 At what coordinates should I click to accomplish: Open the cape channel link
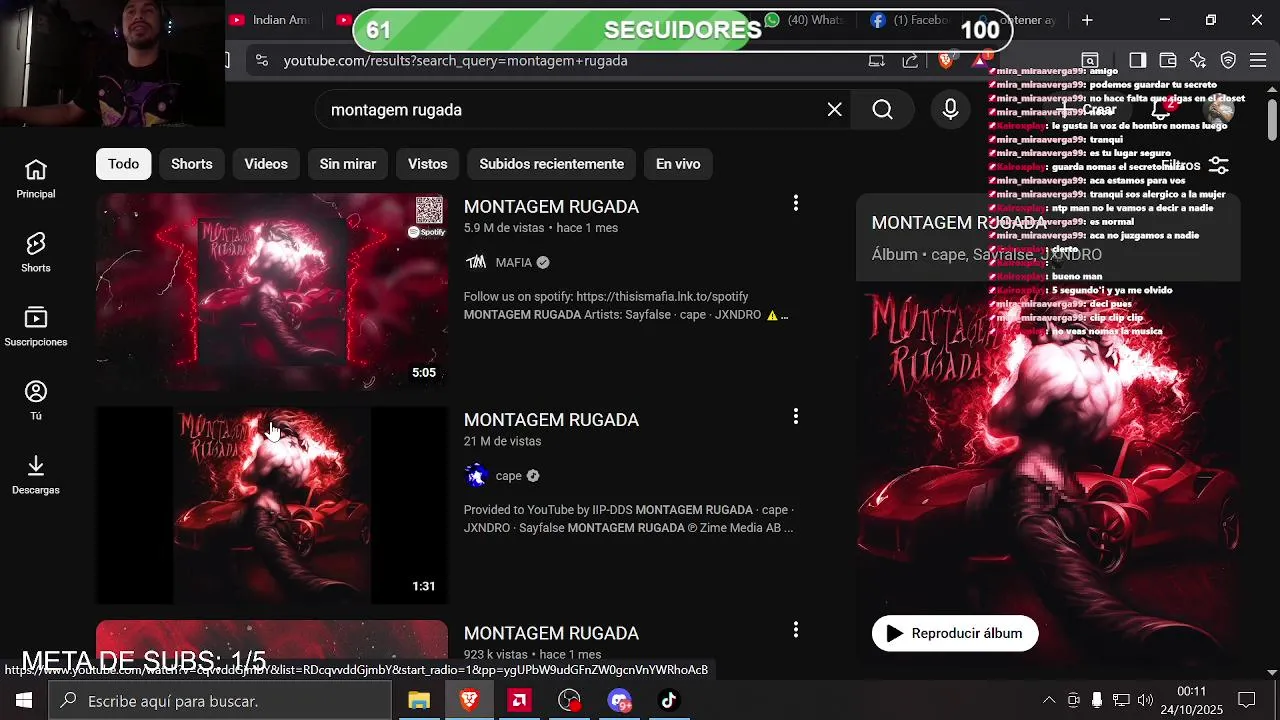tap(509, 476)
